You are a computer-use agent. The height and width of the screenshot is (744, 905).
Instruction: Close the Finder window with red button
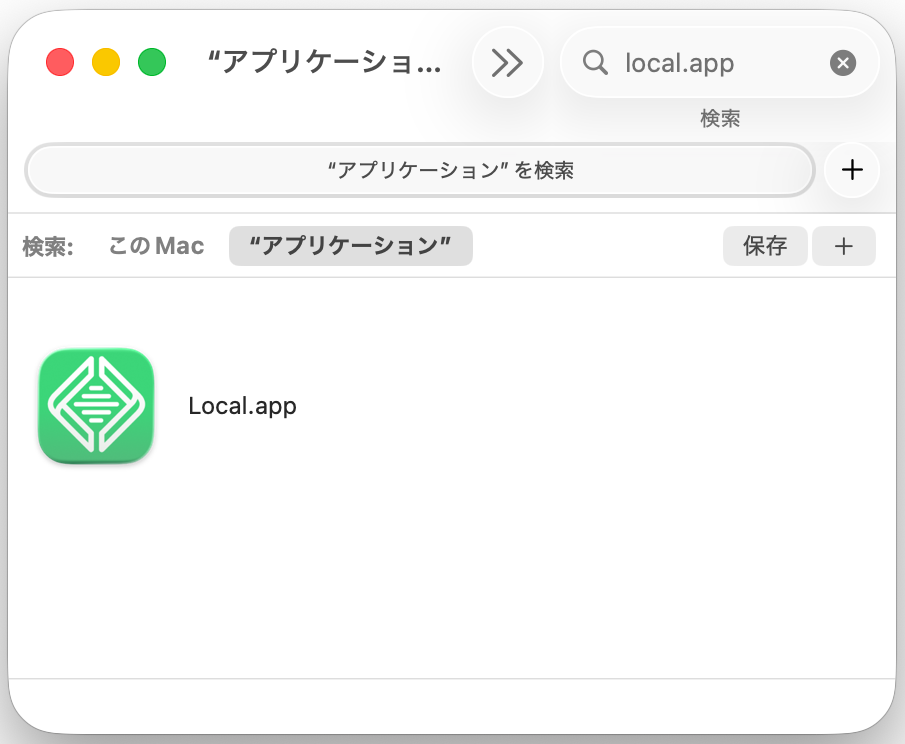[x=60, y=62]
